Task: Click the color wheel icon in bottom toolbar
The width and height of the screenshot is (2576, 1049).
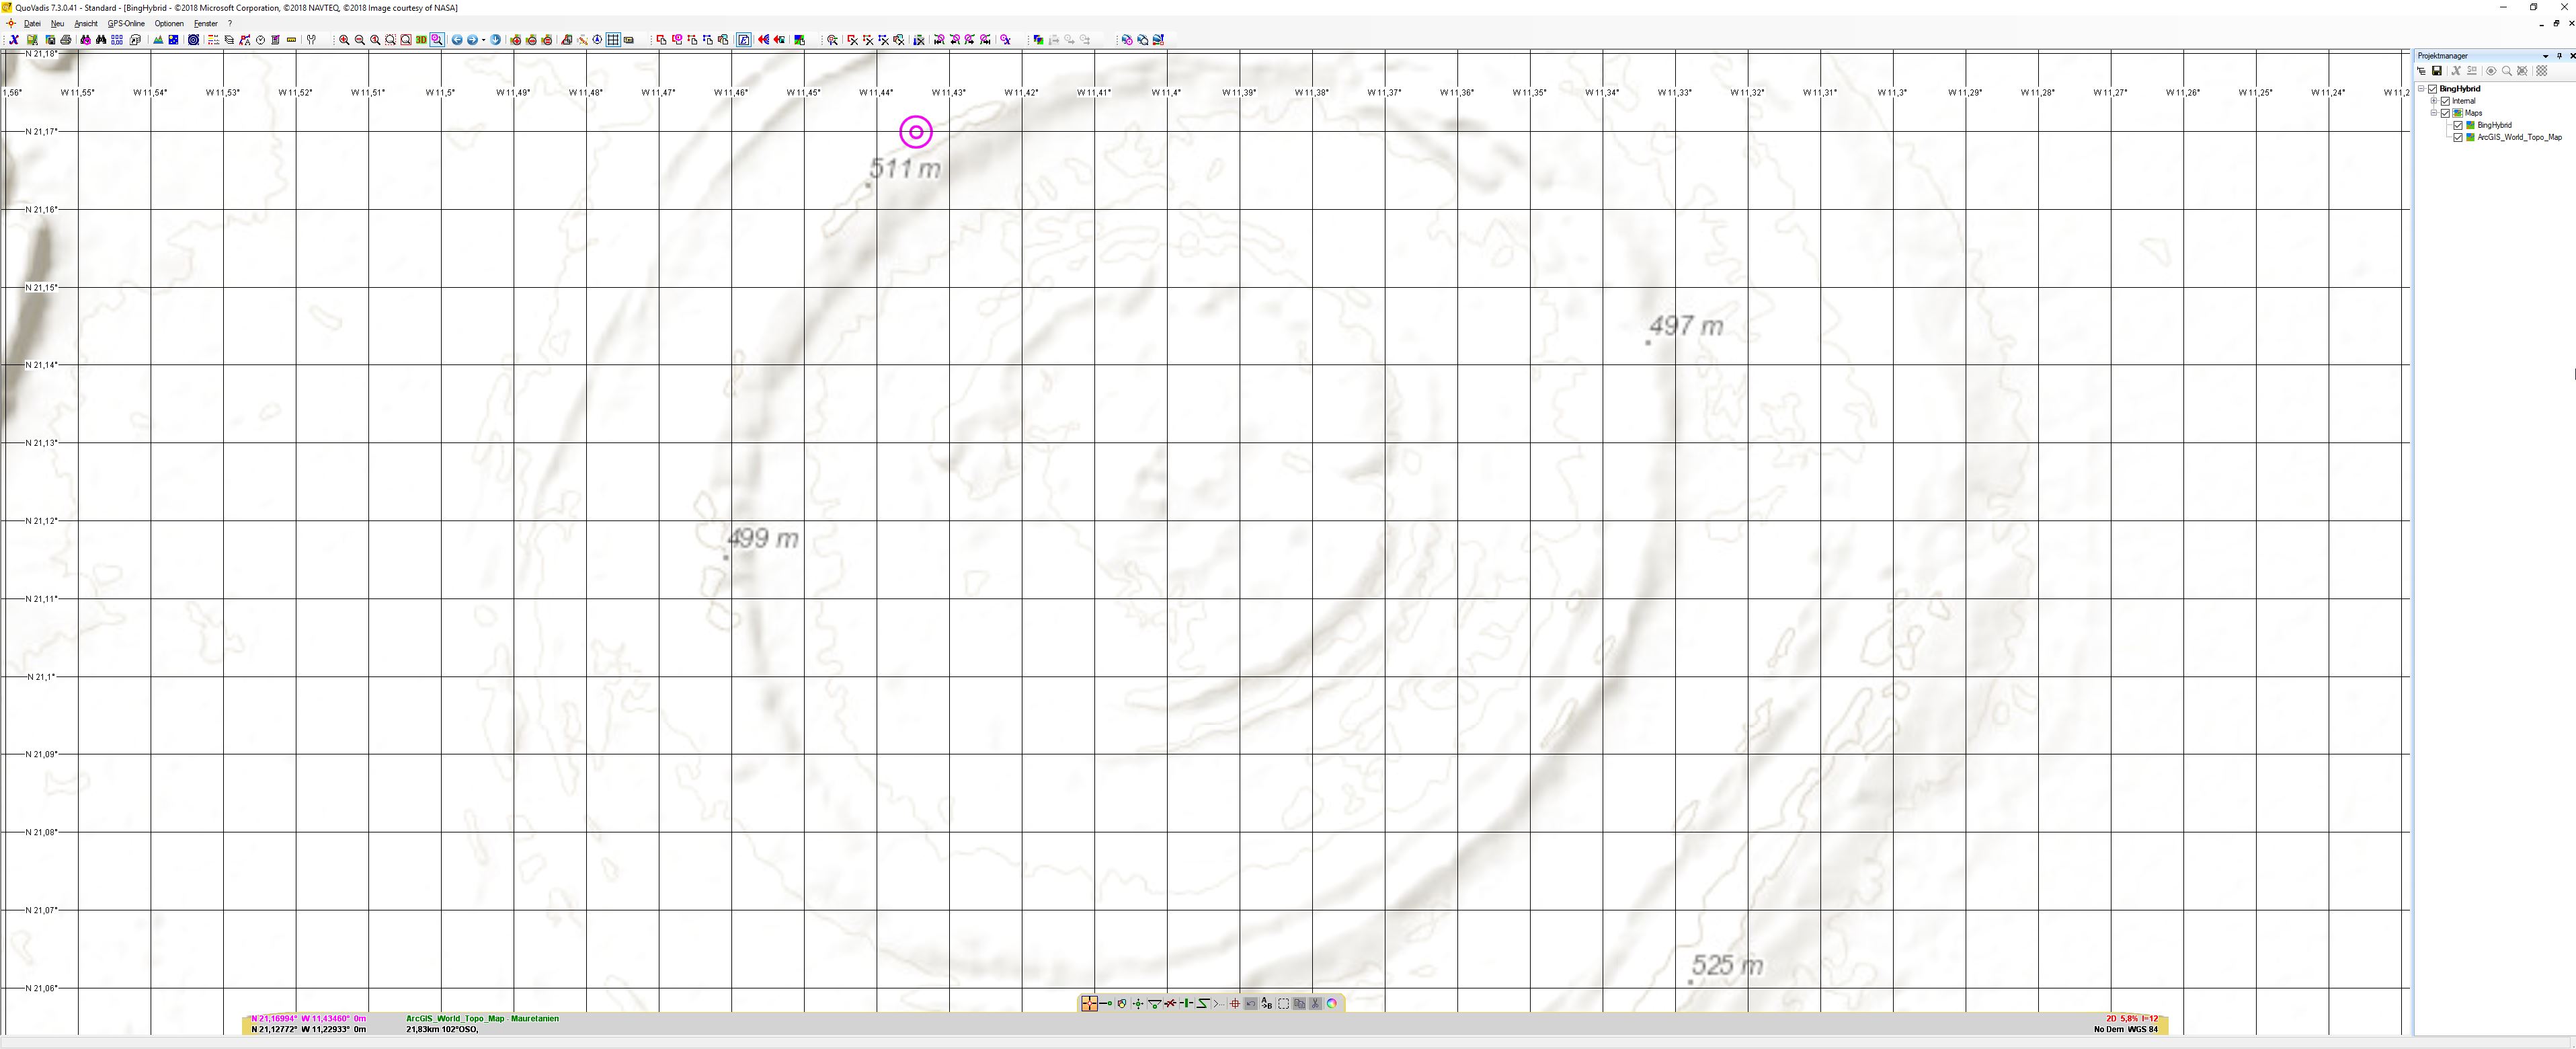Action: [1332, 1004]
